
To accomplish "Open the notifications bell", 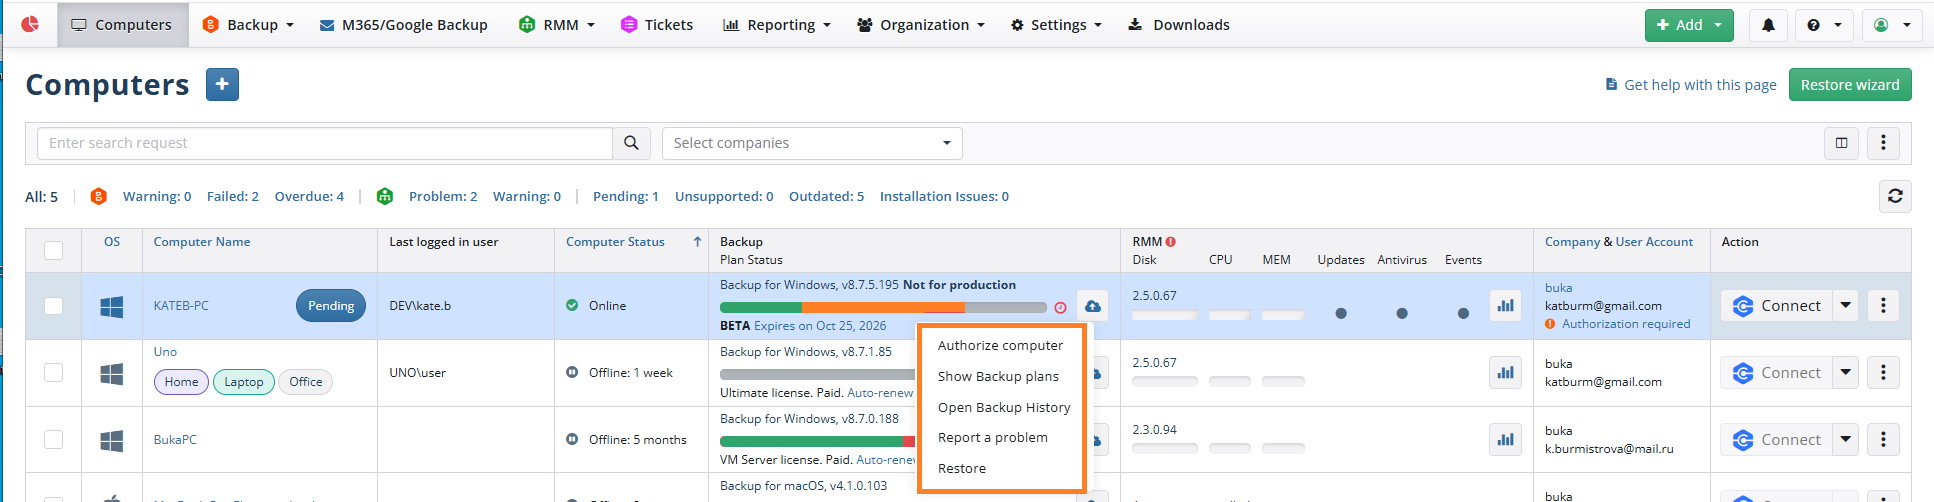I will click(x=1768, y=25).
